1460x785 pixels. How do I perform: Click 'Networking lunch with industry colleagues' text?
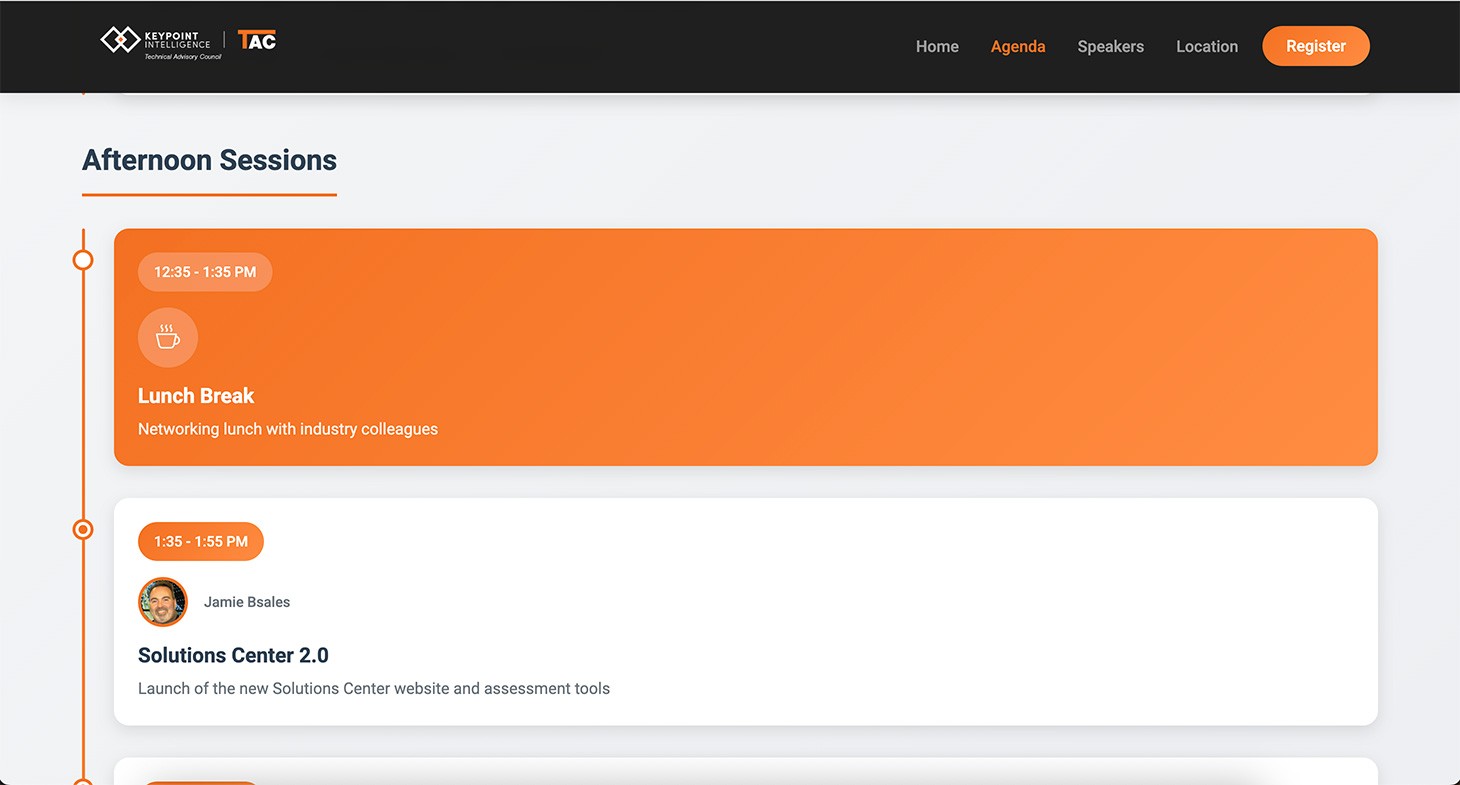click(x=288, y=429)
